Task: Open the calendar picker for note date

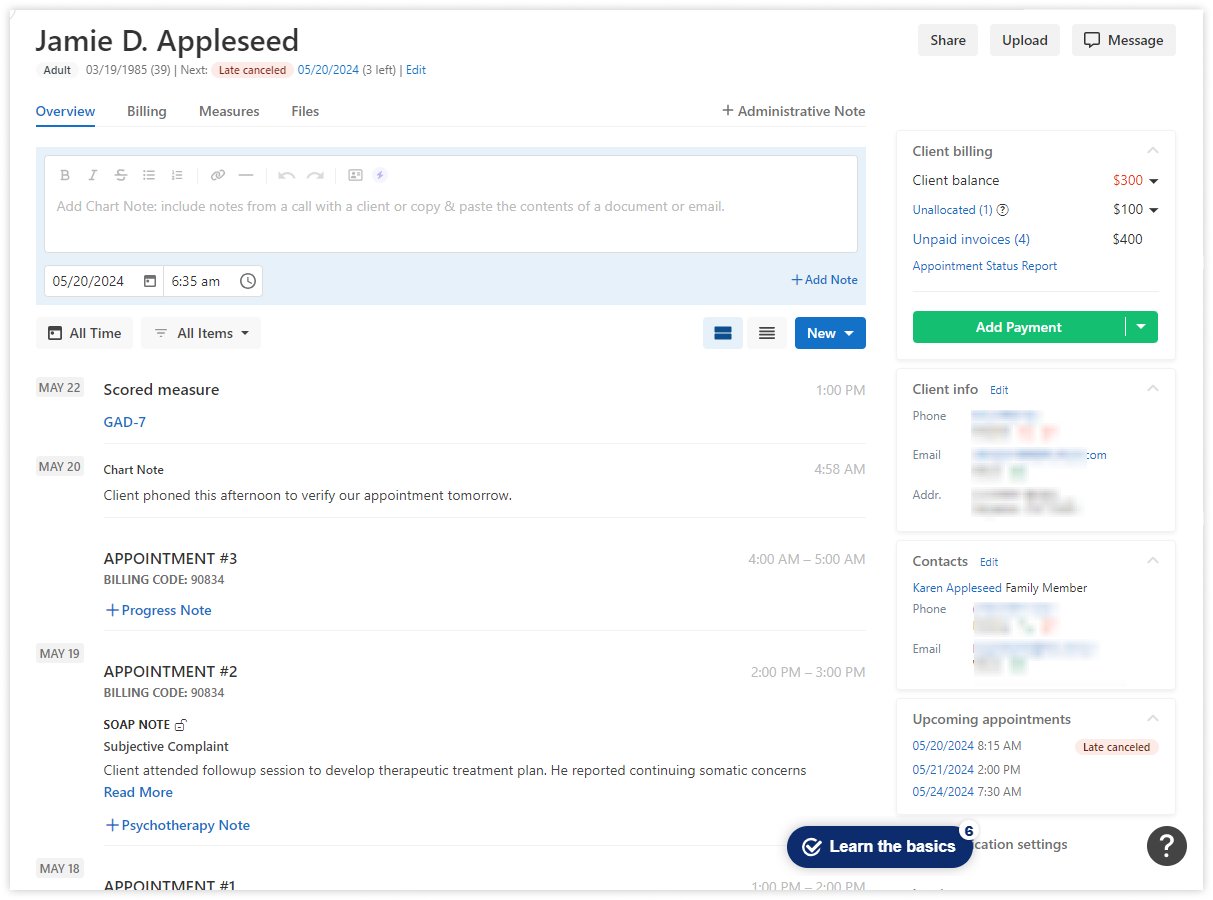Action: coord(150,281)
